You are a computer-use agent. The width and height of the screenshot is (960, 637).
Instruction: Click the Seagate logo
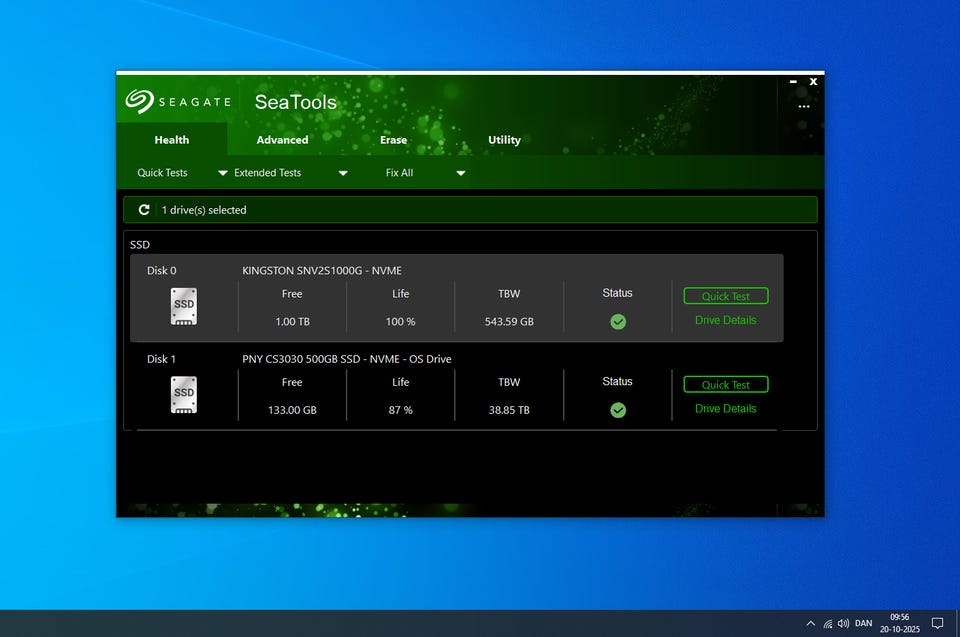point(139,102)
